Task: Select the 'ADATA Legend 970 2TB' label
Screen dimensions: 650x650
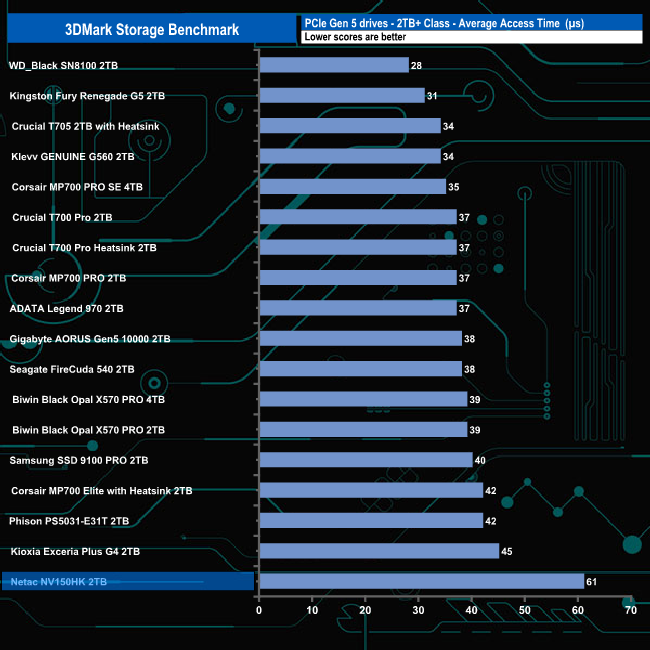Action: click(66, 308)
